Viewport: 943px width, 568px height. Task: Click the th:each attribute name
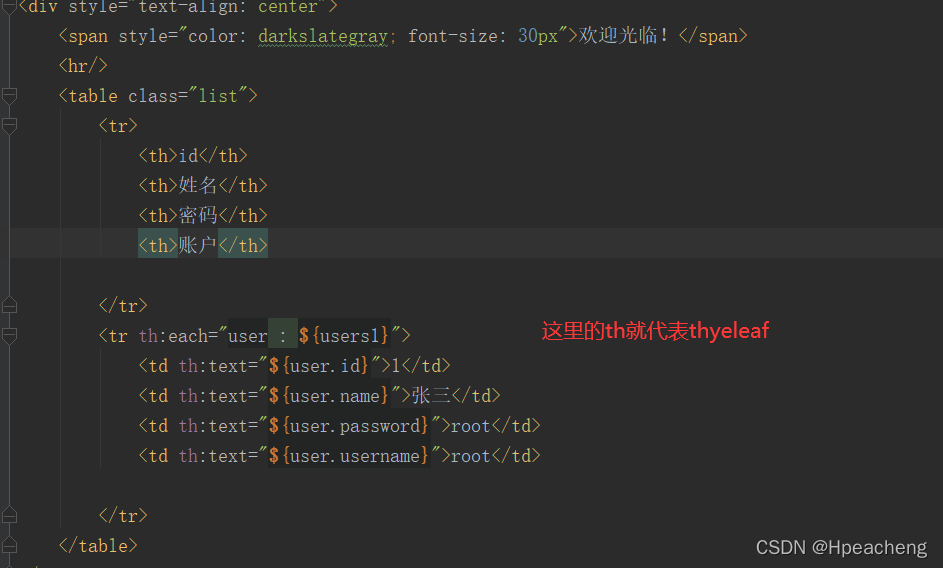[x=173, y=336]
